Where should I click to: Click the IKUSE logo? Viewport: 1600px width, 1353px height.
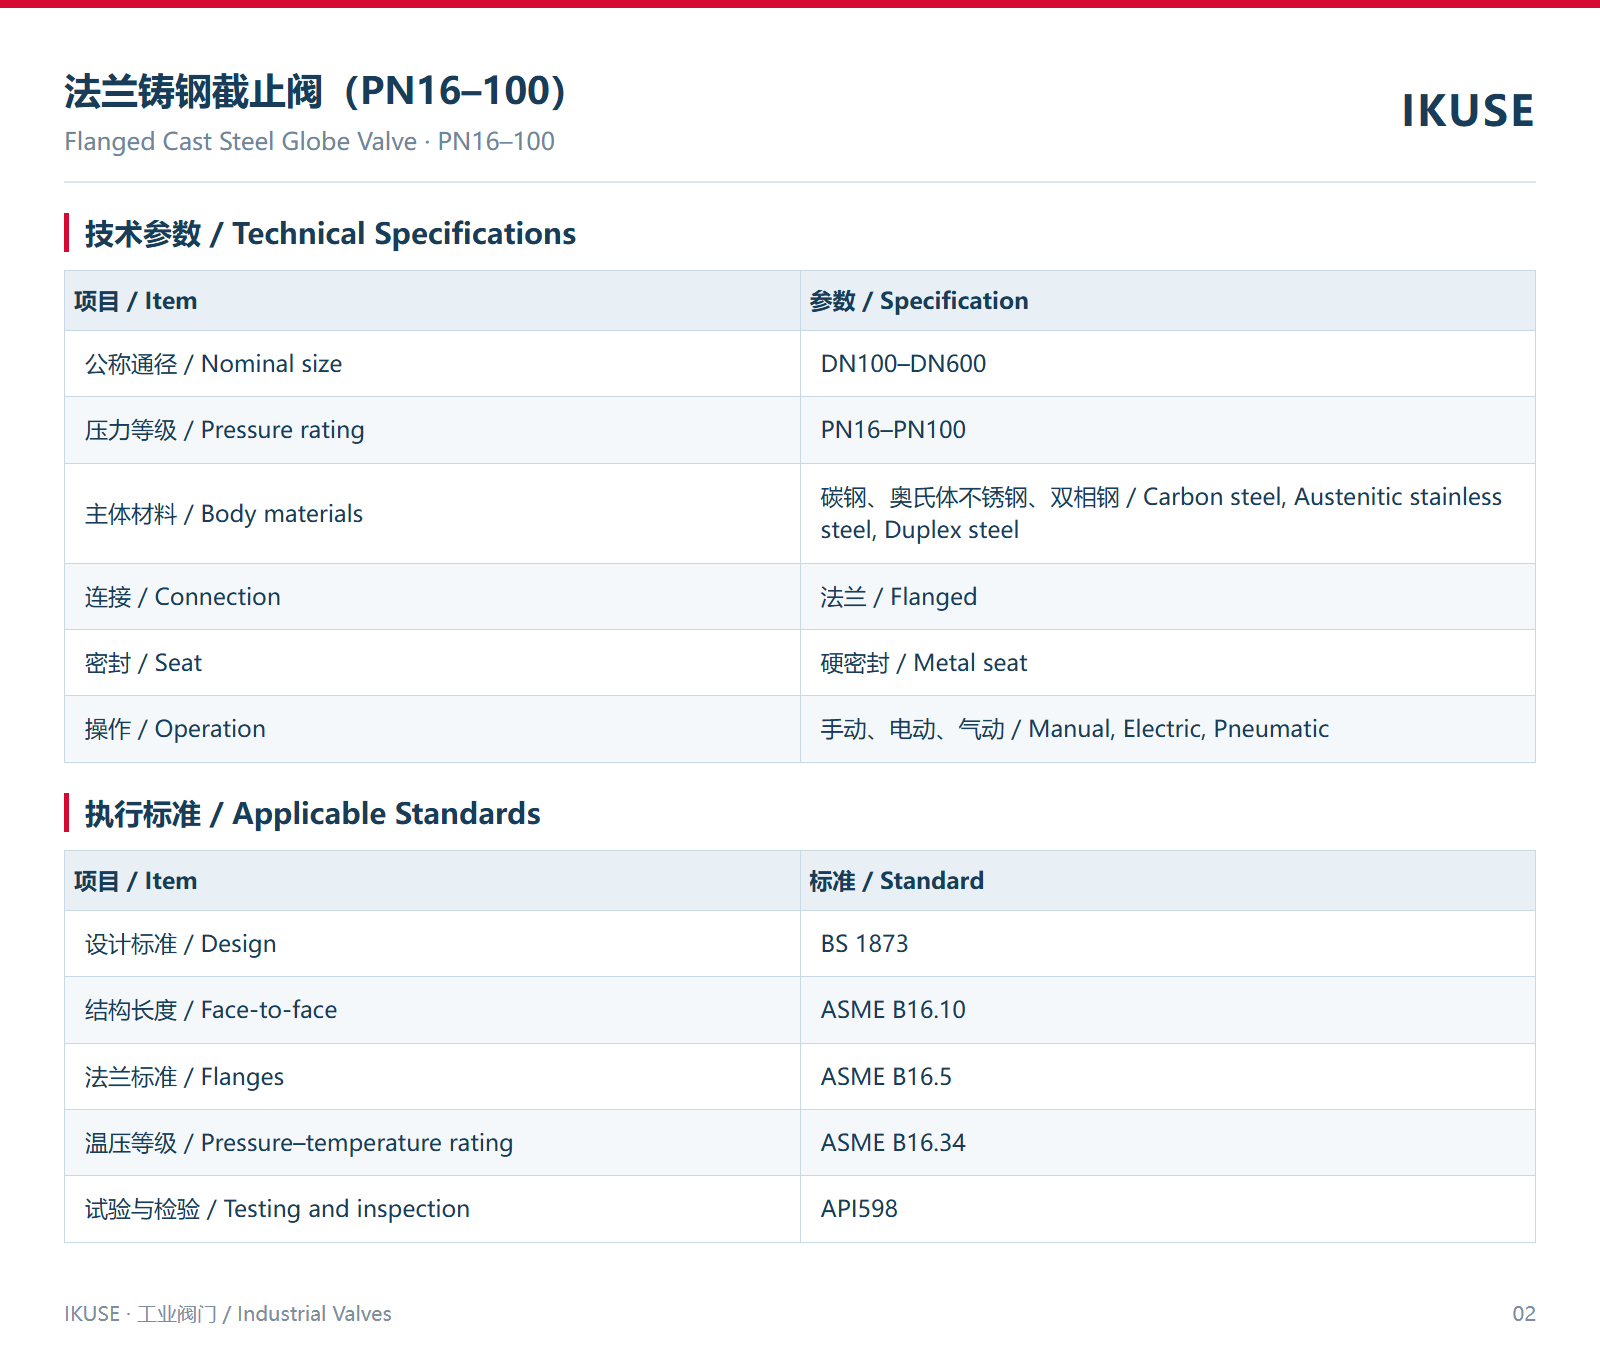pos(1467,111)
